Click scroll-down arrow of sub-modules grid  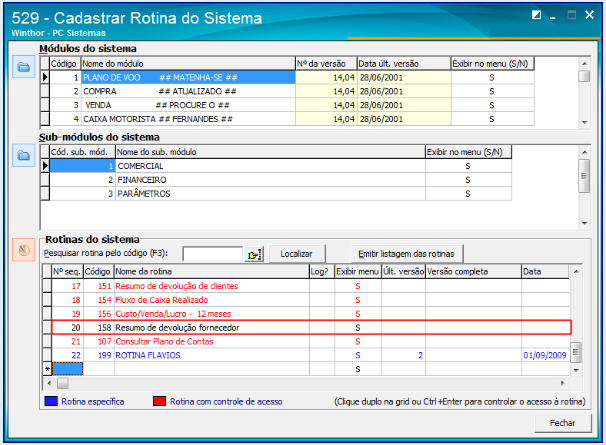tap(584, 223)
